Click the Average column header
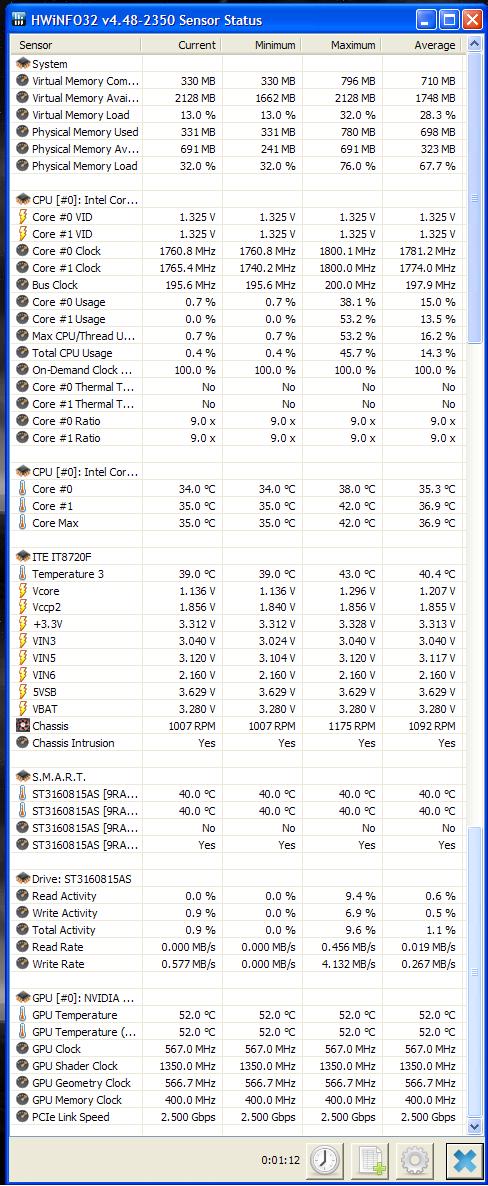This screenshot has width=488, height=1186. click(422, 45)
